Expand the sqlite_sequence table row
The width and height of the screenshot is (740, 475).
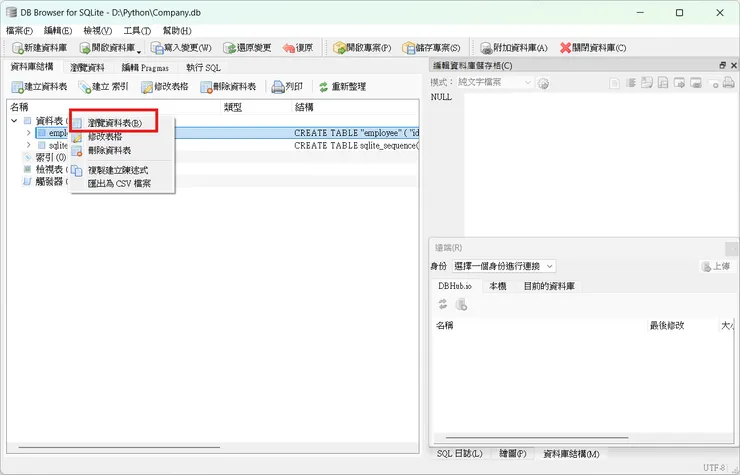pos(28,145)
